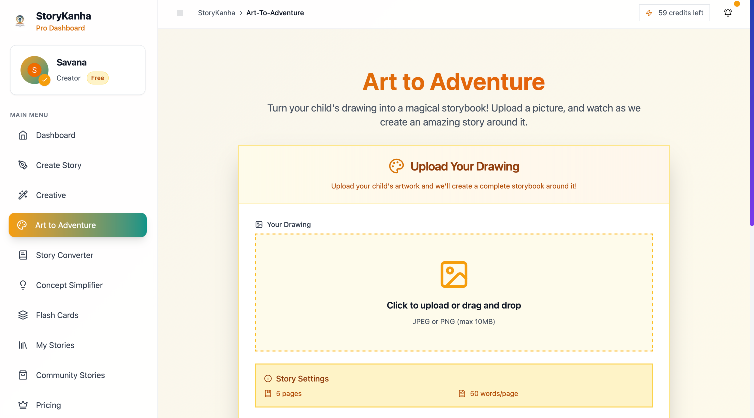The image size is (754, 418).
Task: Click the Flash Cards stack icon
Action: point(23,315)
